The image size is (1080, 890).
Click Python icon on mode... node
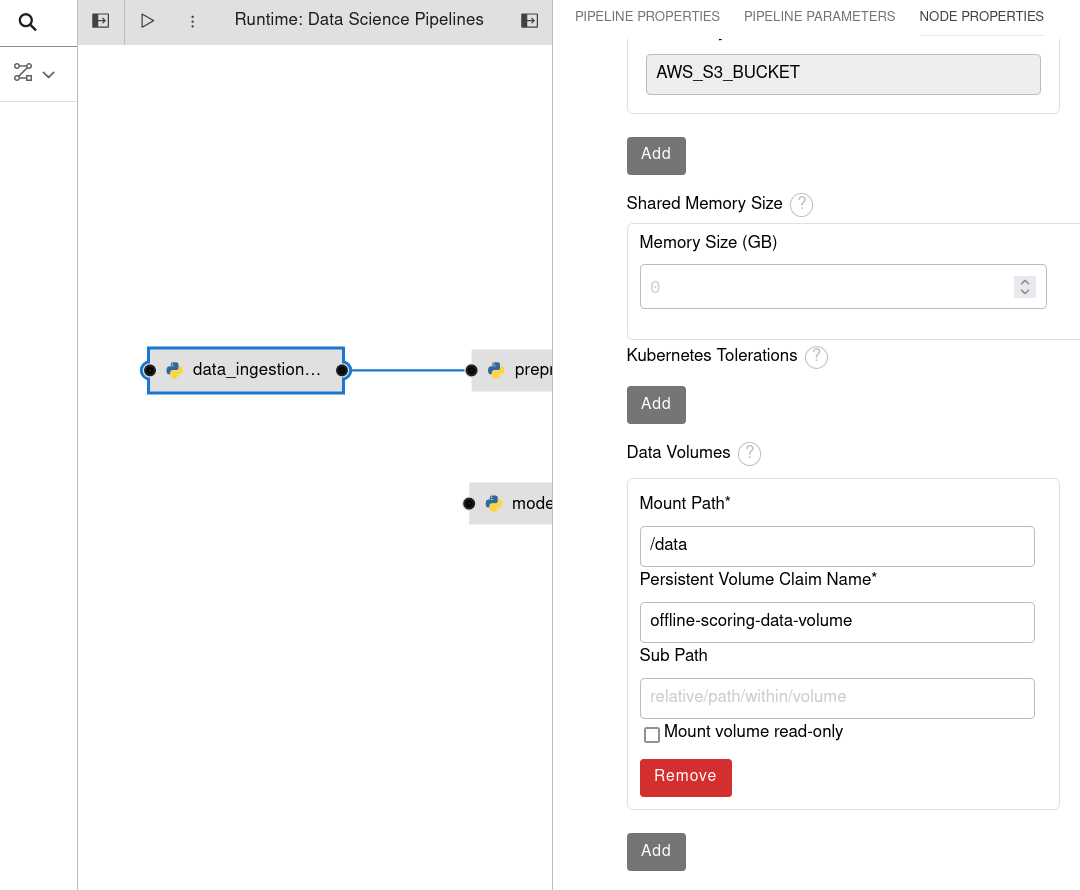pos(493,503)
